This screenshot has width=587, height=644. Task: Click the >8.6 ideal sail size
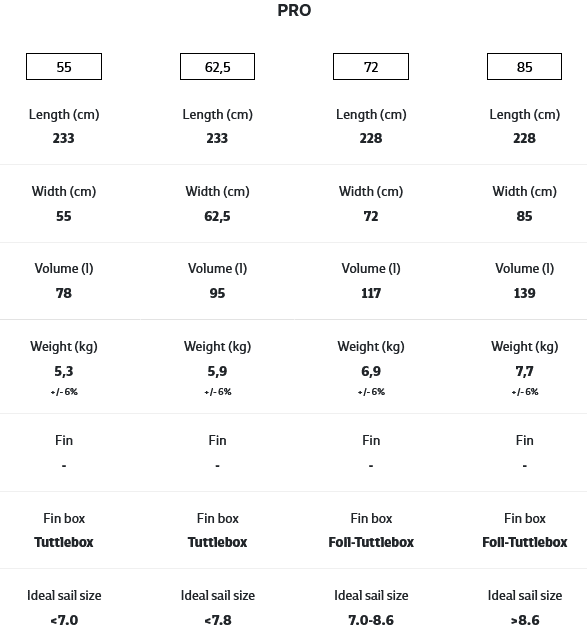(525, 620)
